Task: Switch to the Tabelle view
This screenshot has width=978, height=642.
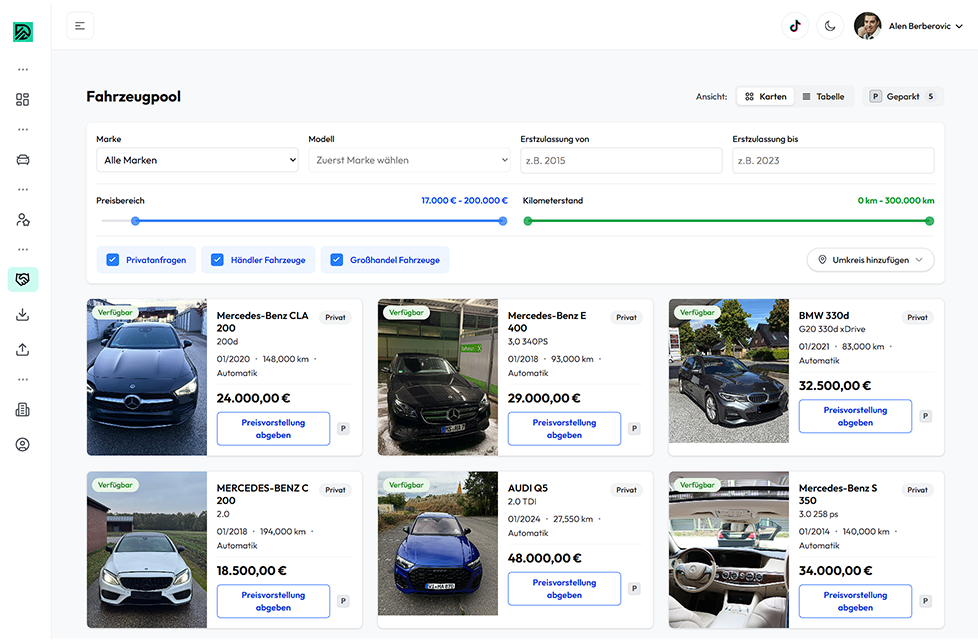Action: 824,96
